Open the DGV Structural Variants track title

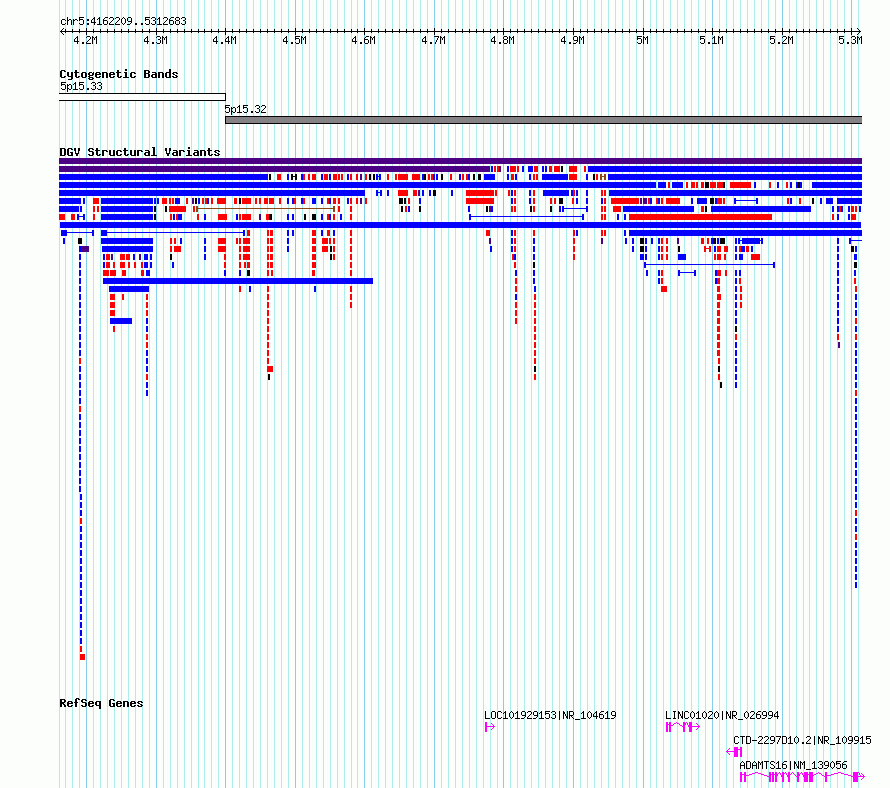click(140, 152)
